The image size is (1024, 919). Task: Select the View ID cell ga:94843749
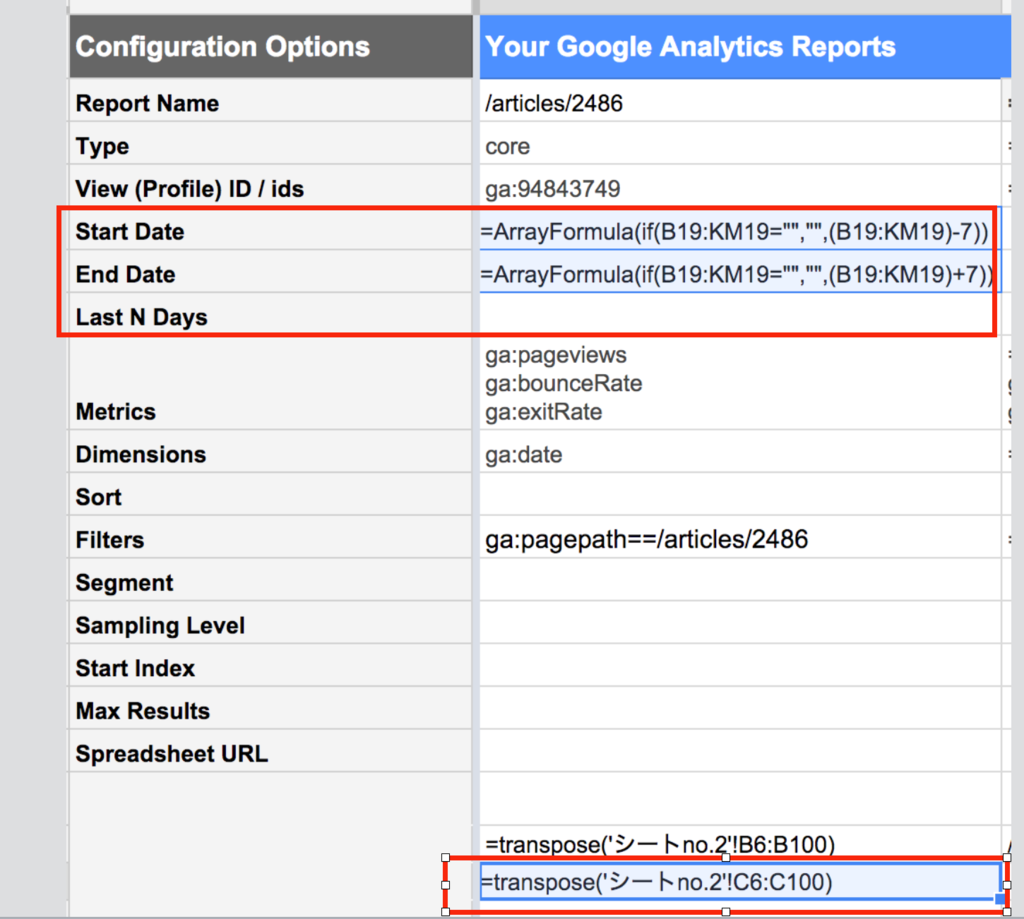(x=740, y=189)
